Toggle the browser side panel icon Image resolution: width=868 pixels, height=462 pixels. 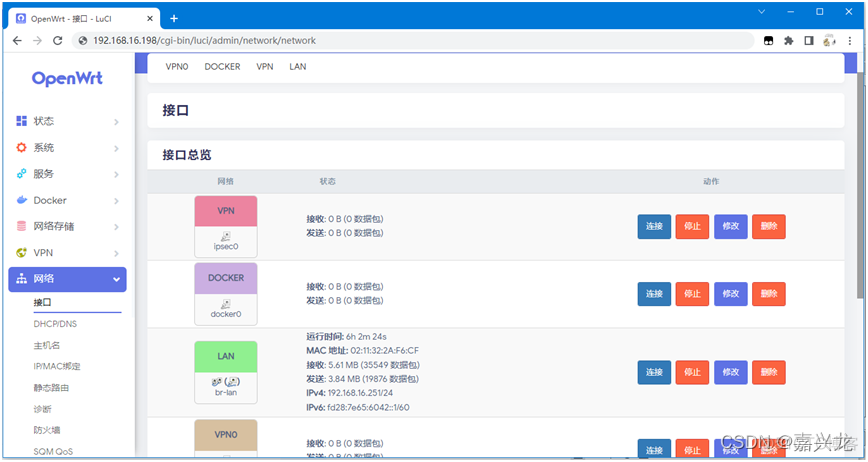click(809, 40)
